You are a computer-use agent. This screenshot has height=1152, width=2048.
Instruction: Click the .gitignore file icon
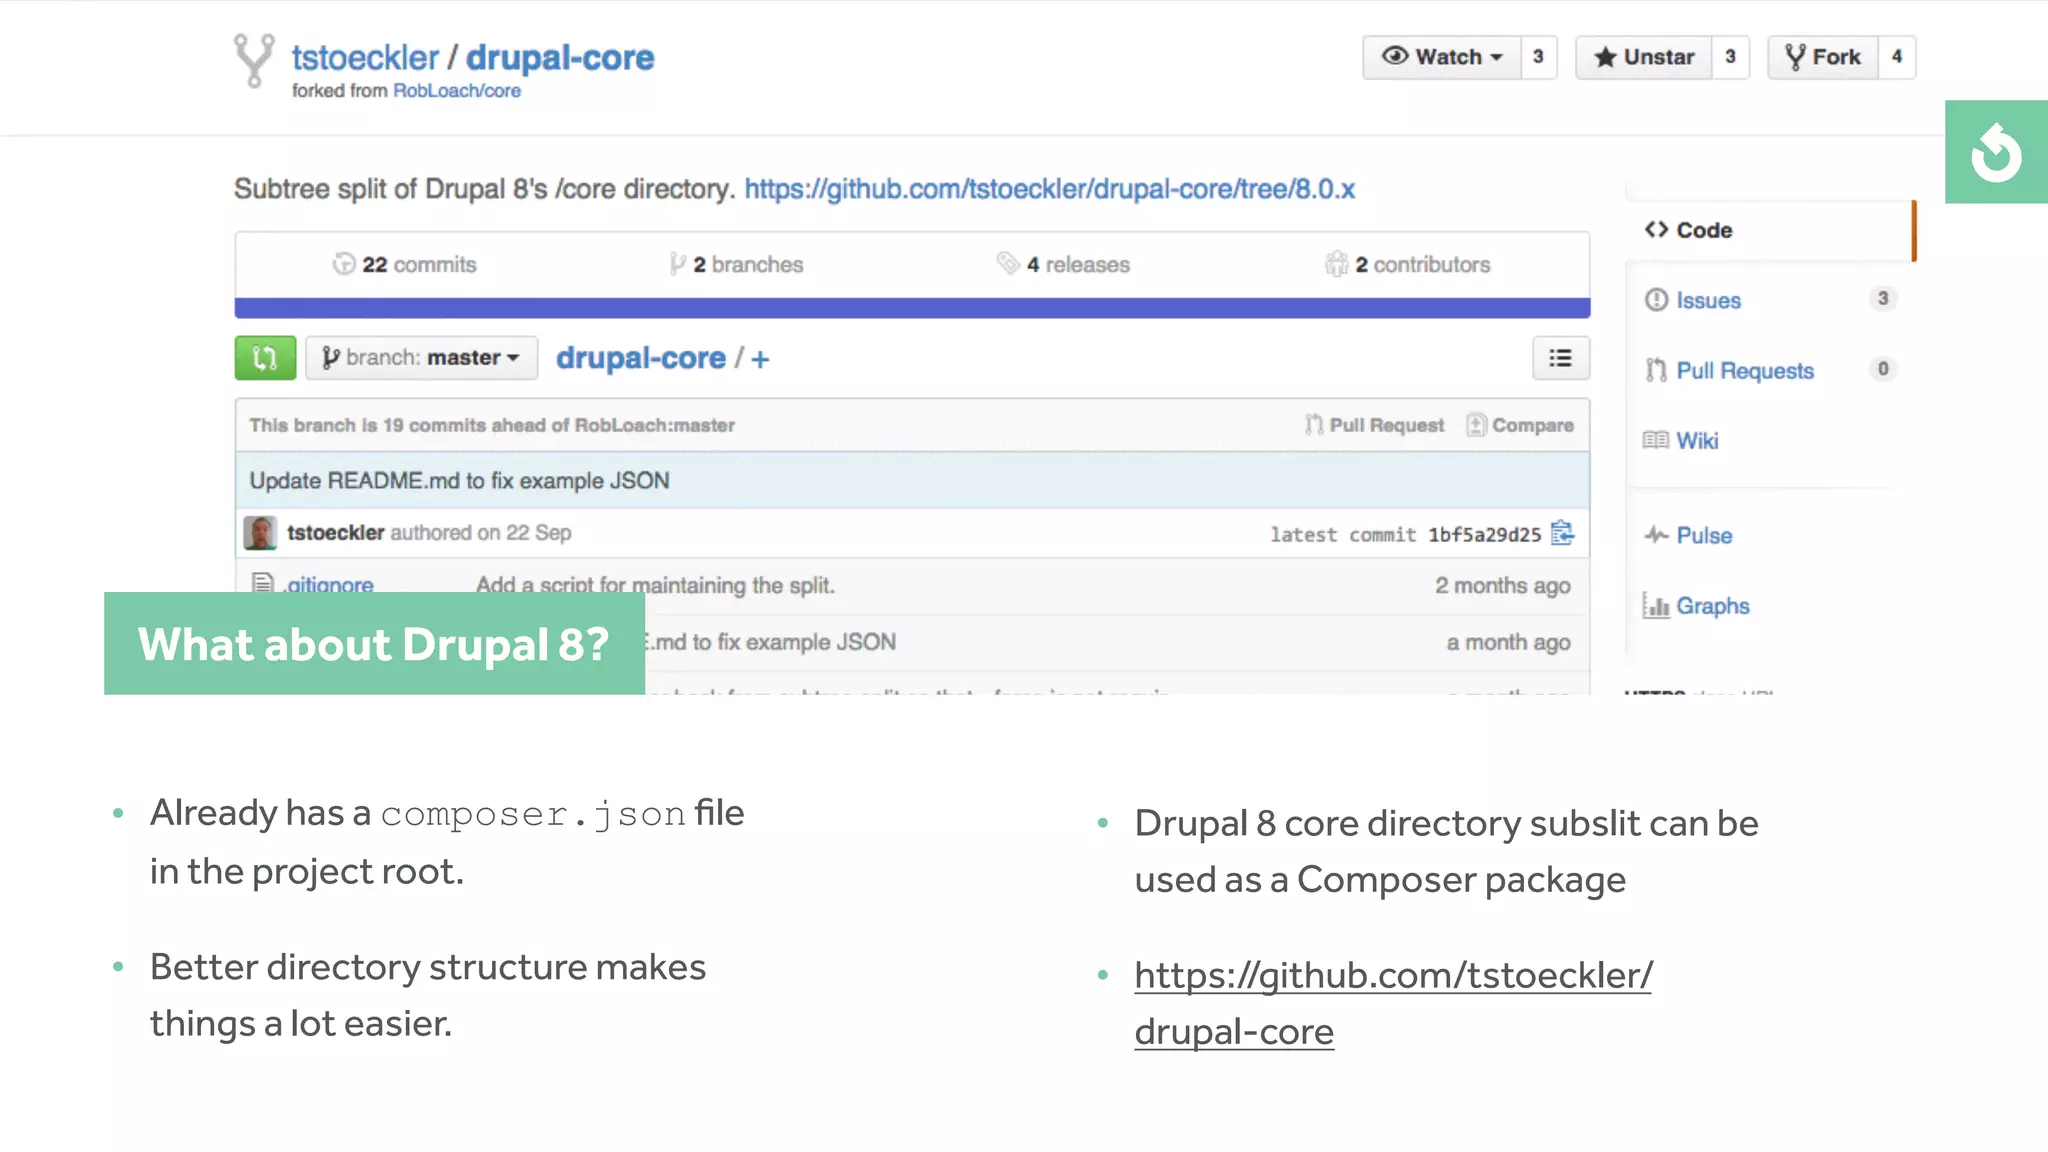(263, 583)
